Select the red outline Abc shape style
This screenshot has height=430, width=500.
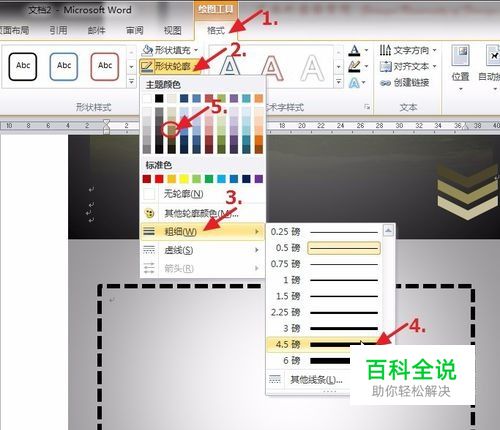[105, 66]
